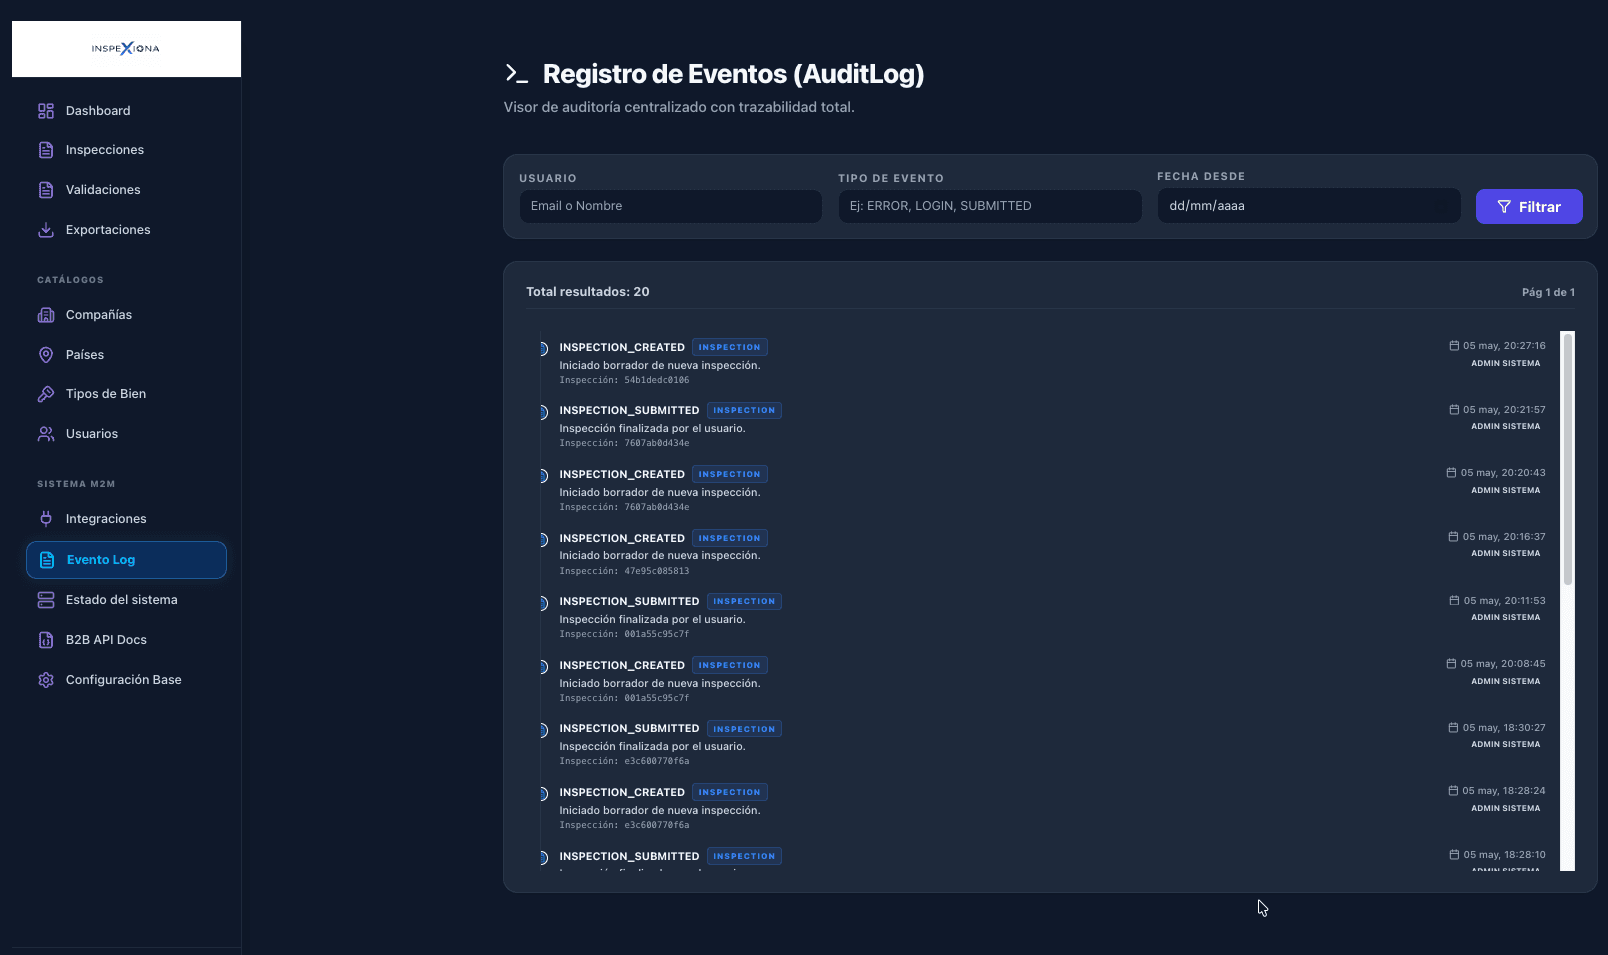Click text 'Inspección: 001a55c95c7f' under INSPECTION_SUBMITTED

624,634
